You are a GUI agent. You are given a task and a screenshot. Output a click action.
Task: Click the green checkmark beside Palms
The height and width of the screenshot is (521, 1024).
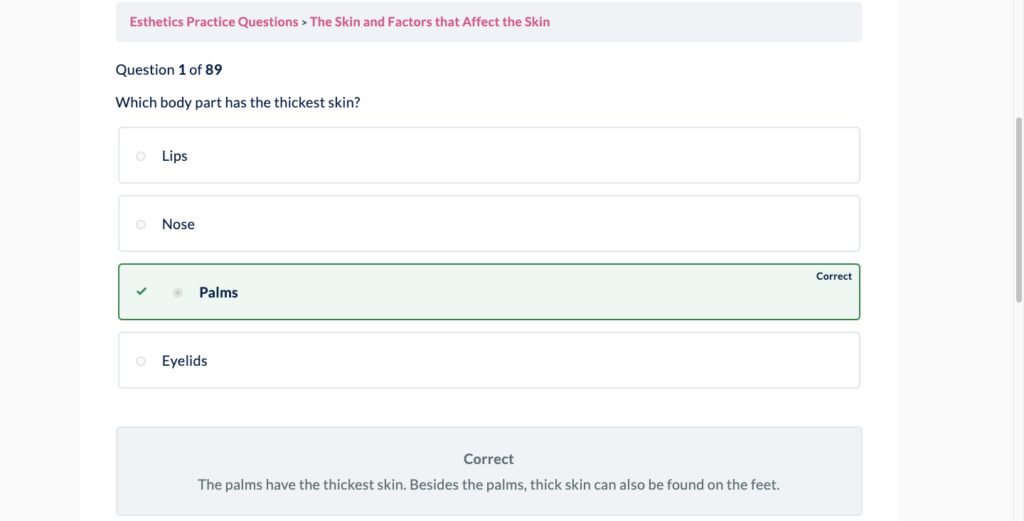(141, 292)
